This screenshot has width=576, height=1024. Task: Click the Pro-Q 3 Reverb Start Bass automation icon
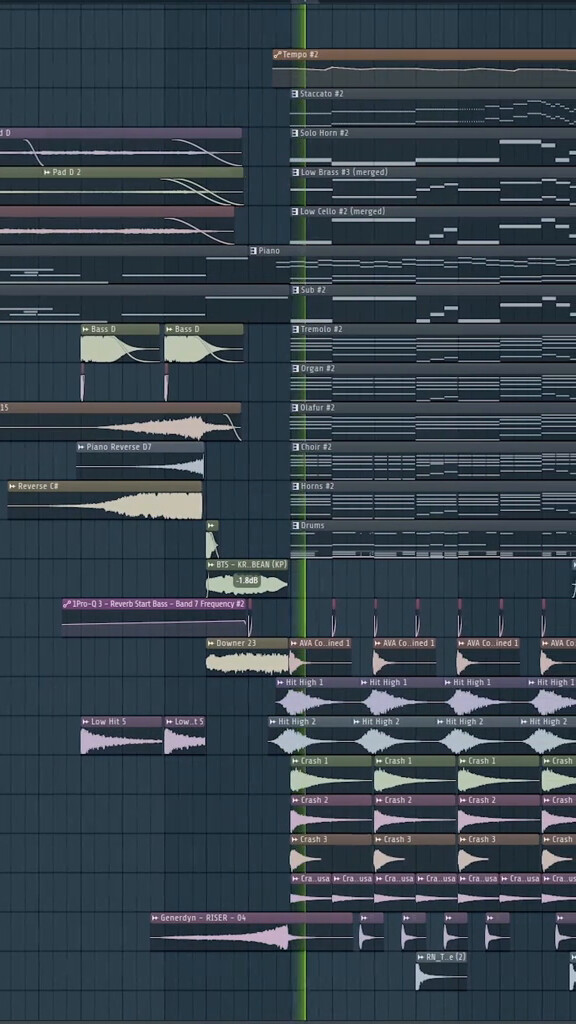click(x=67, y=604)
